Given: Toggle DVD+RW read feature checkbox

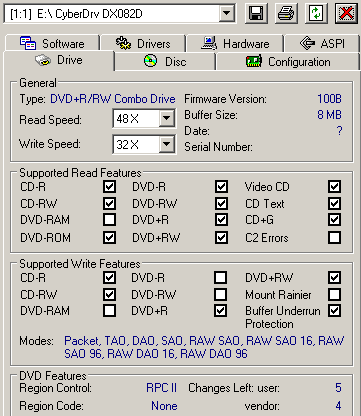Looking at the screenshot, I should (221, 238).
